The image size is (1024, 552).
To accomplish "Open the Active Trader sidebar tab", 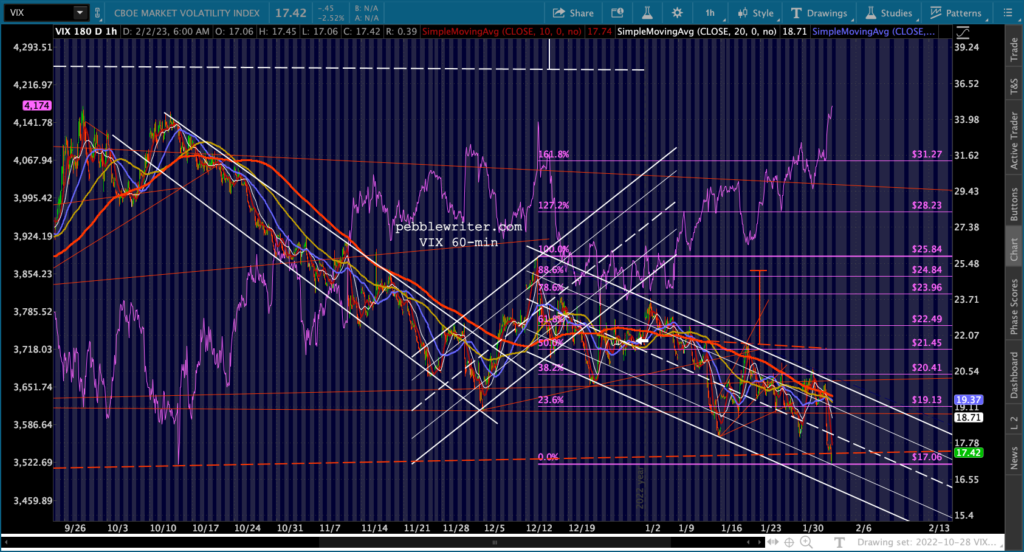I will [x=1014, y=140].
